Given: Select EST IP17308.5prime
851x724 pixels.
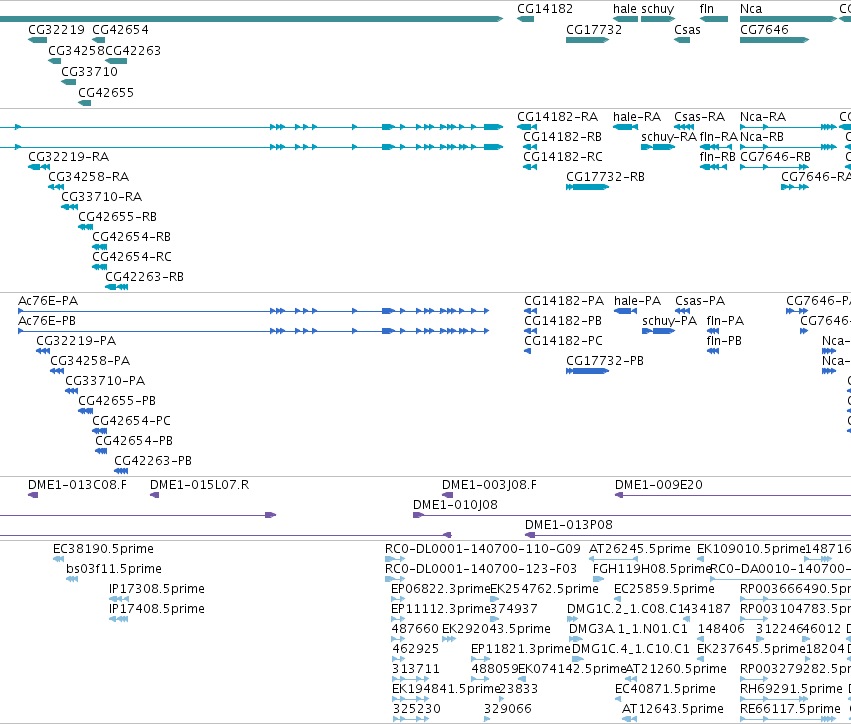Looking at the screenshot, I should 157,589.
